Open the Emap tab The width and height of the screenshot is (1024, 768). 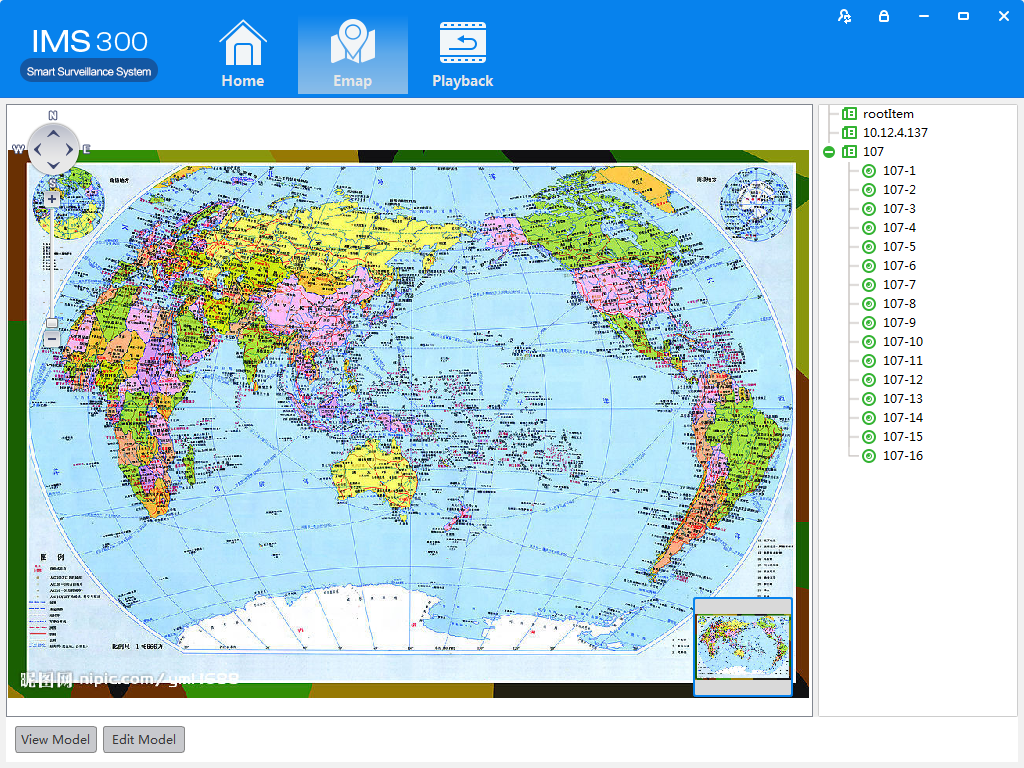point(352,55)
